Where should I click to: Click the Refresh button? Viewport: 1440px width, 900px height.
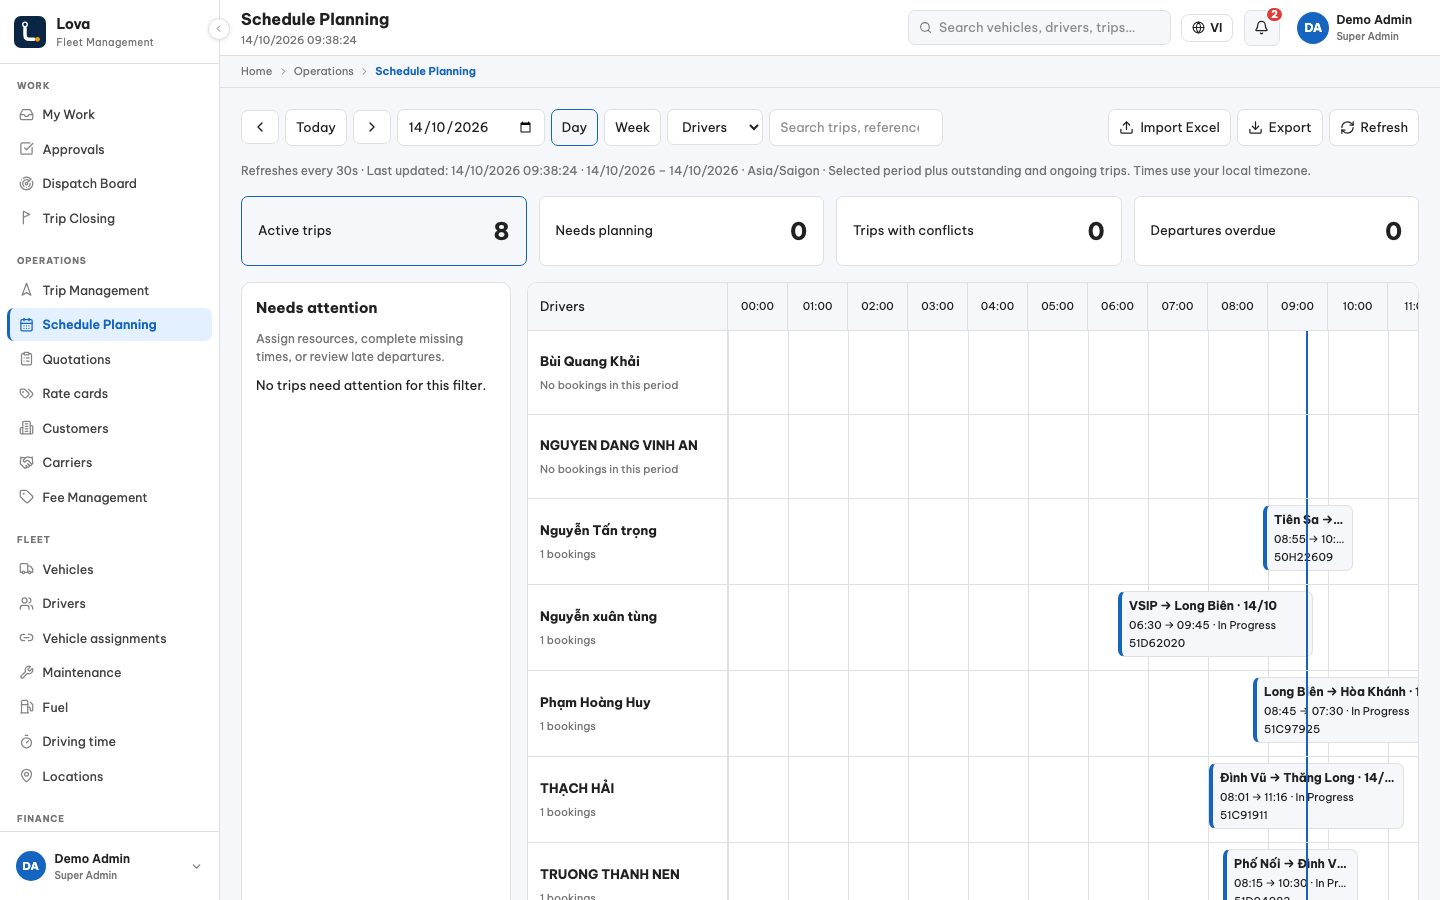[1374, 127]
